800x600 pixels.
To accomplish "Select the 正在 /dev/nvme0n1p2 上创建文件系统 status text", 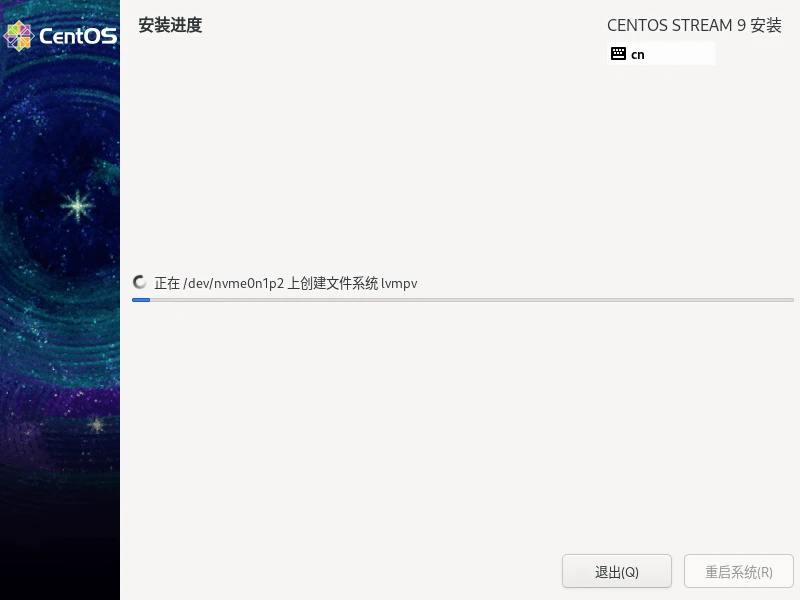I will coord(286,283).
